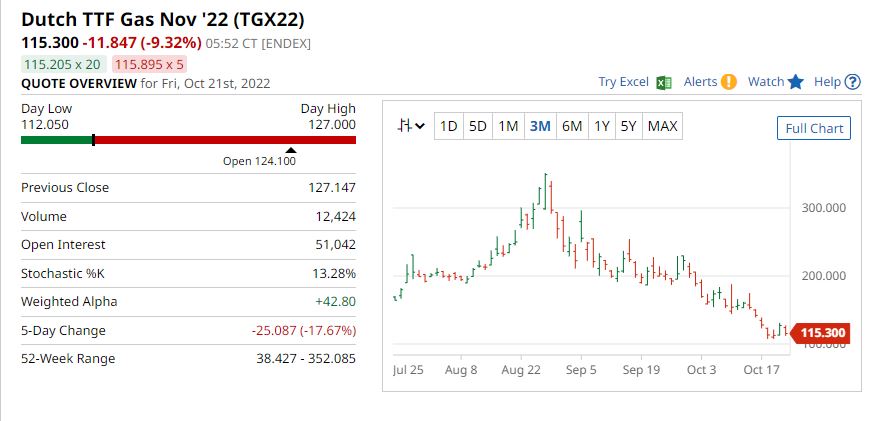Click the orange Alerts exclamation icon
This screenshot has width=881, height=421.
tap(729, 82)
